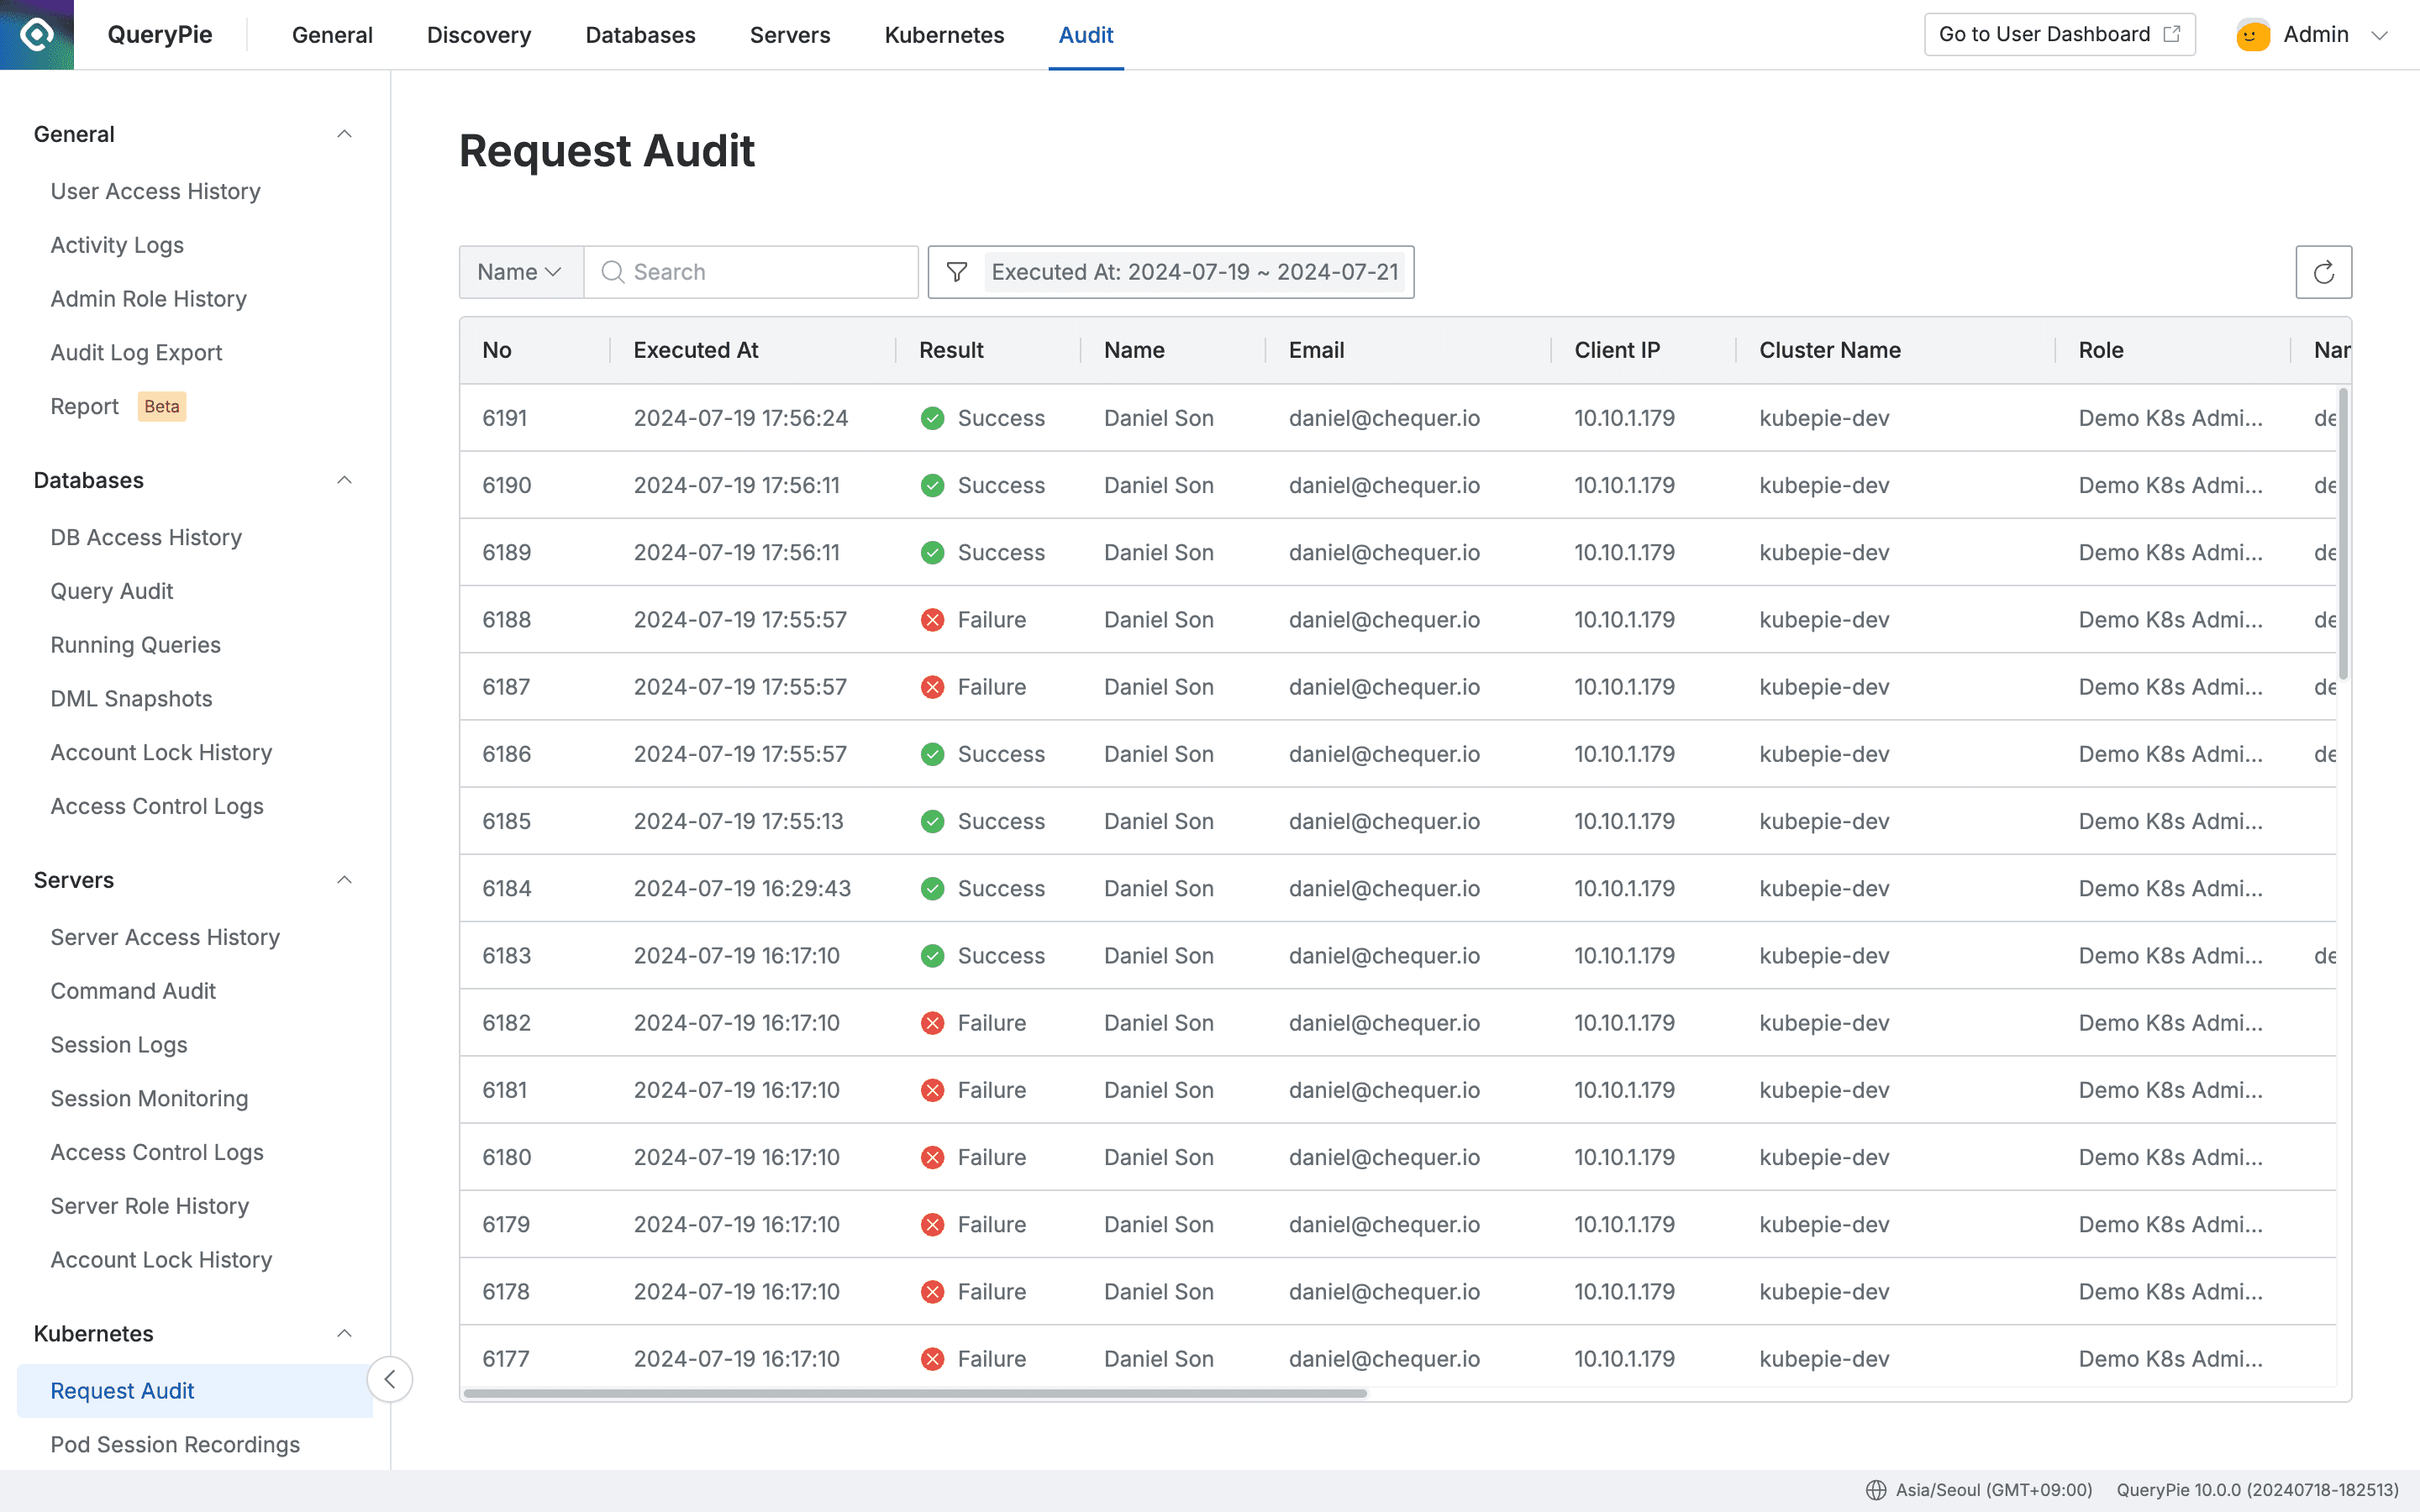Viewport: 2420px width, 1512px height.
Task: Click the globe timezone icon
Action: coord(1876,1490)
